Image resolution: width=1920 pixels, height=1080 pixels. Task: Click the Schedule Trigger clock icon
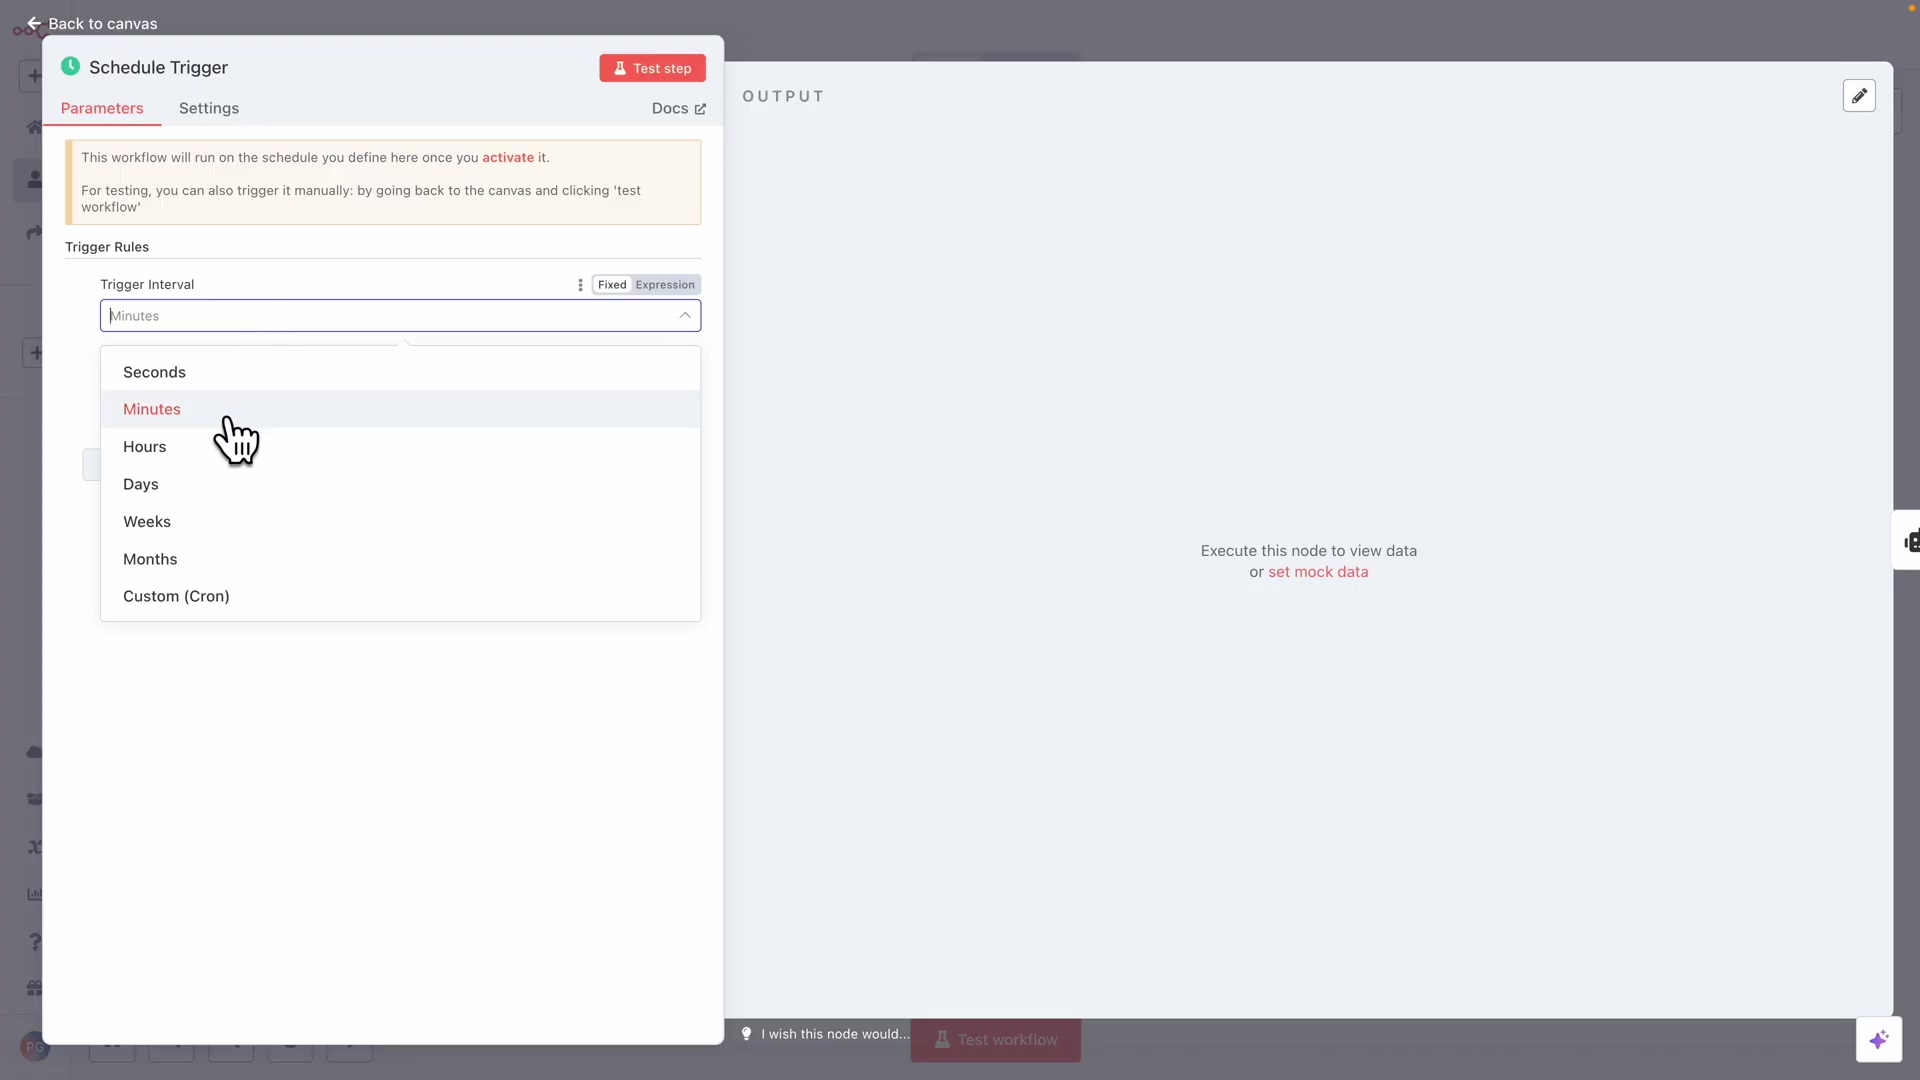(70, 67)
